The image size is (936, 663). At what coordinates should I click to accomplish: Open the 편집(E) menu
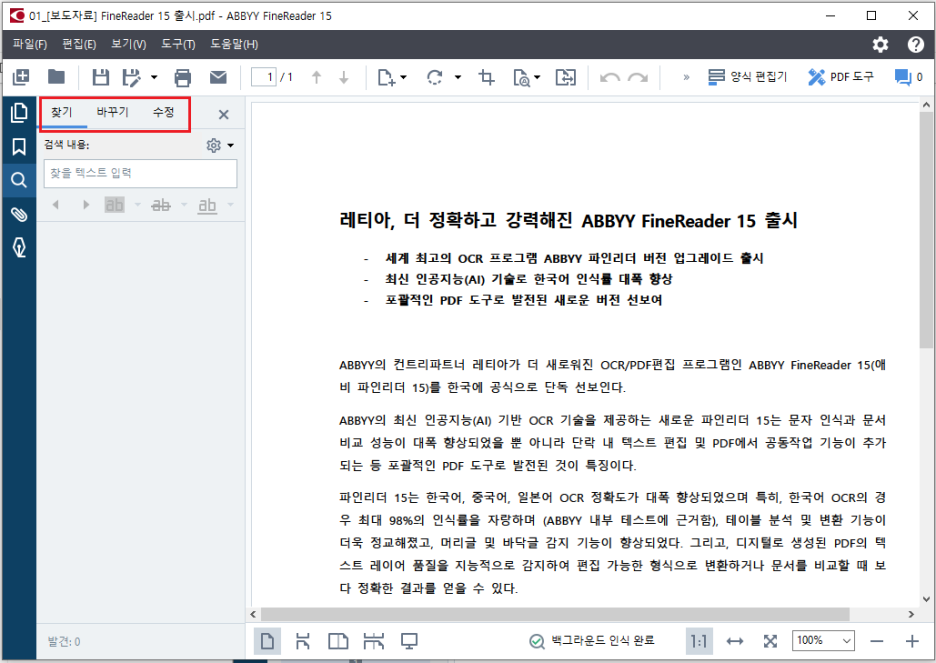click(79, 44)
